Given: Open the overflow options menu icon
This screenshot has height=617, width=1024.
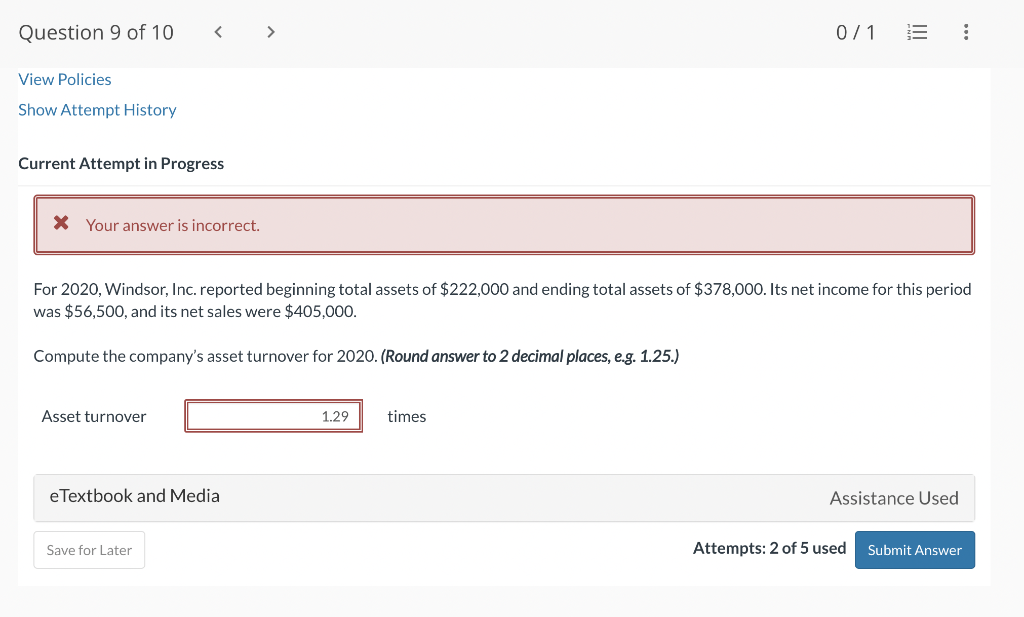Looking at the screenshot, I should coord(966,31).
